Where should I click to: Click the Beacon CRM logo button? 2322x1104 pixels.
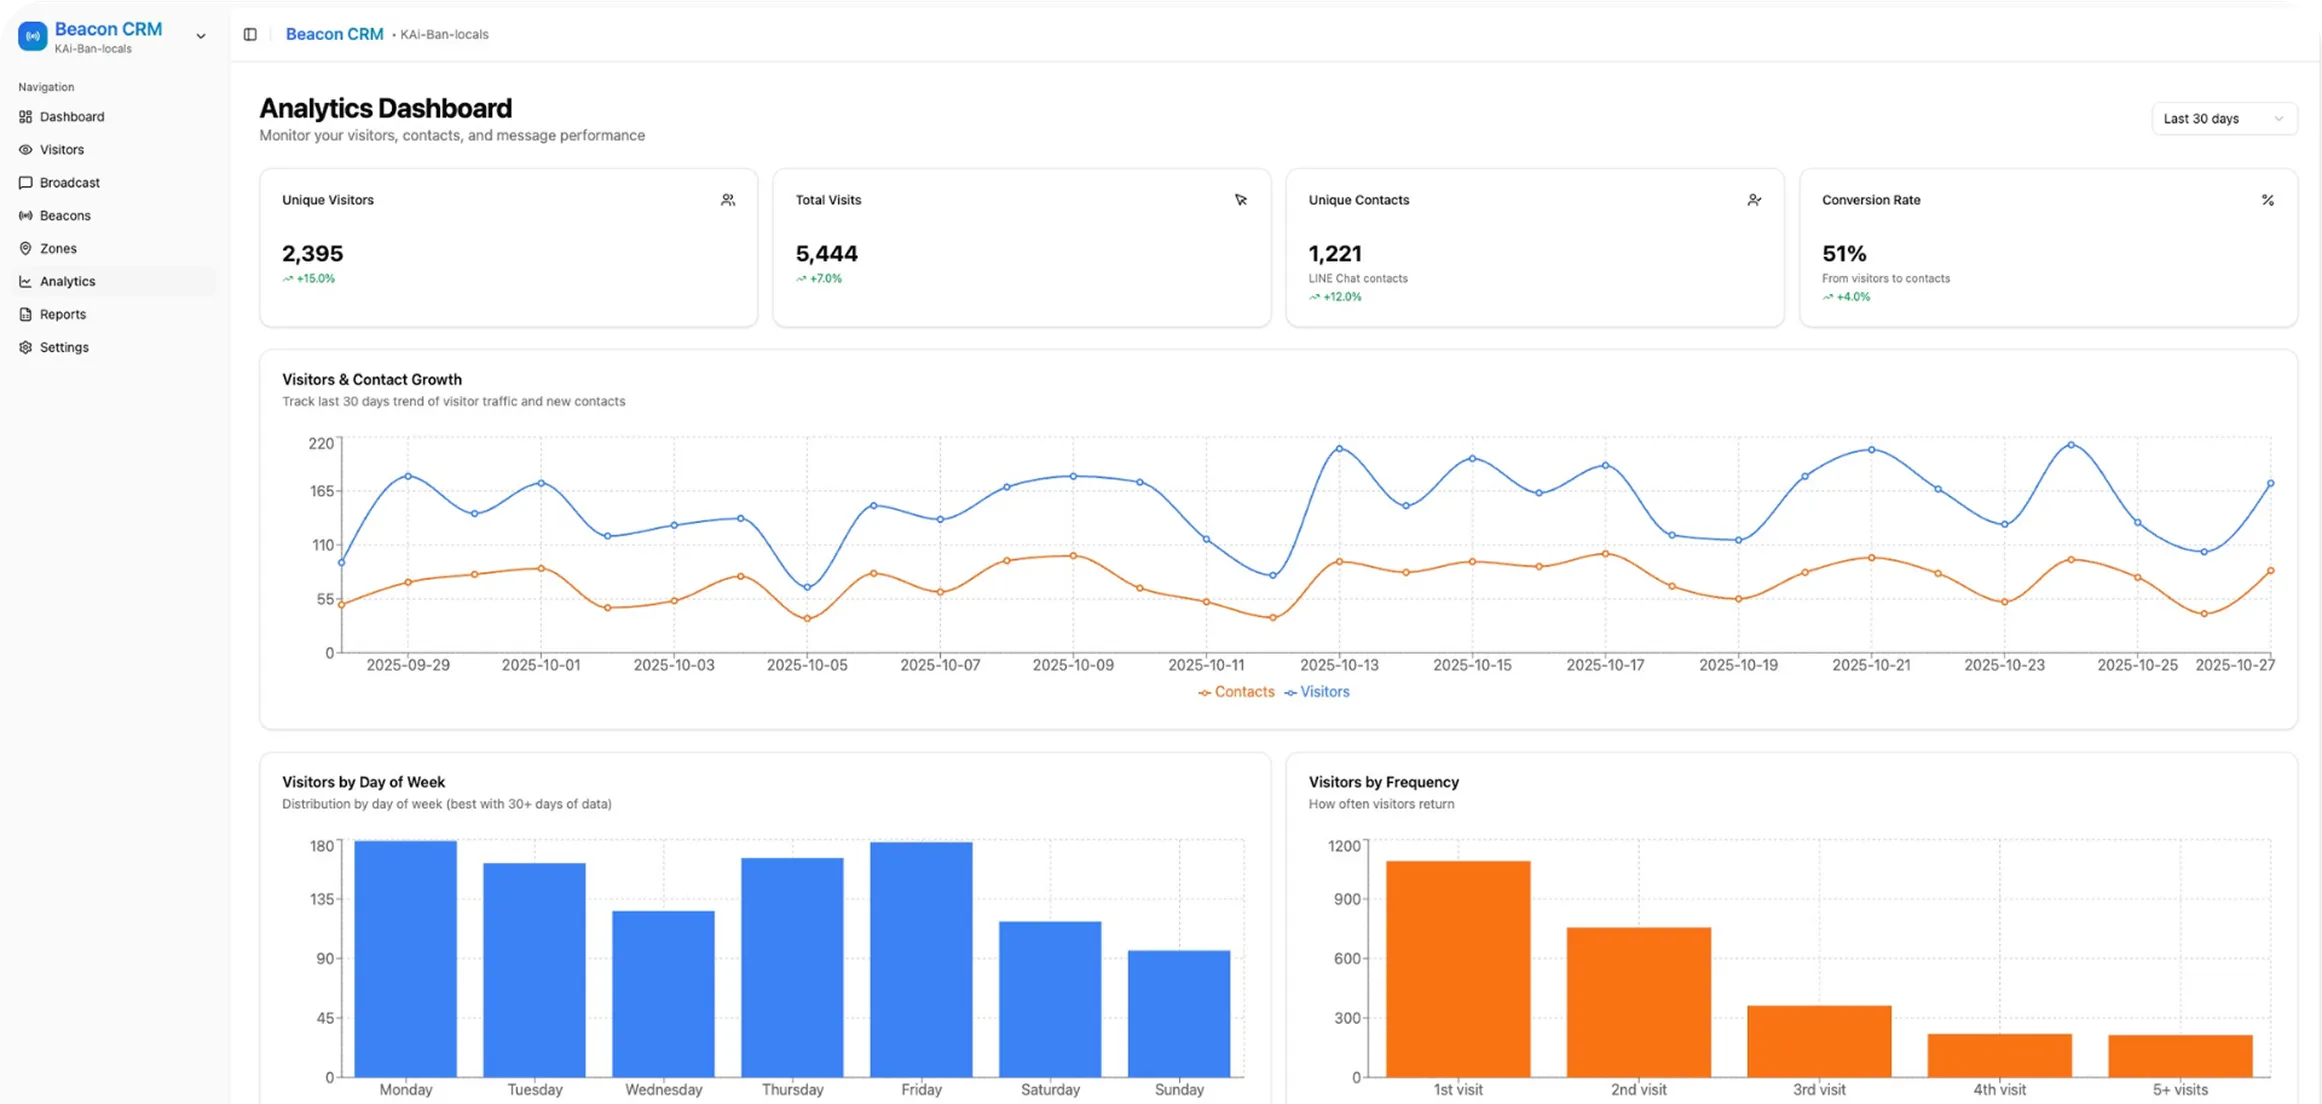coord(32,35)
